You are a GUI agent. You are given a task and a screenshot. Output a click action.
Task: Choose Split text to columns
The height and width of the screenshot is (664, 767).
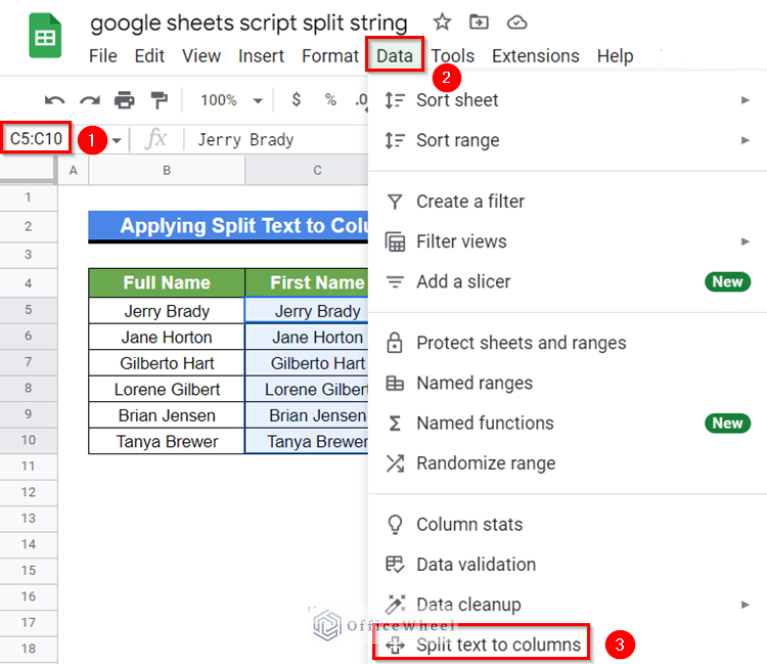point(497,645)
